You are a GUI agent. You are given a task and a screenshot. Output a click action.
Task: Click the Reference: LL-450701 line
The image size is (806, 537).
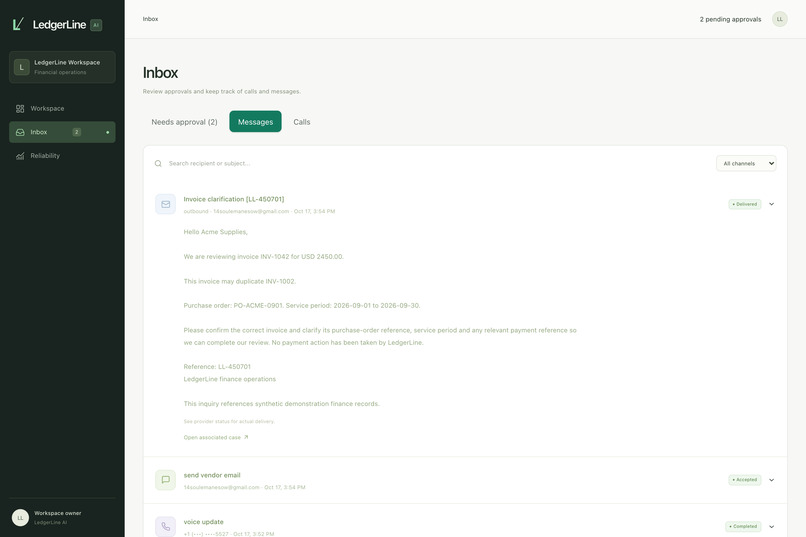pos(217,367)
